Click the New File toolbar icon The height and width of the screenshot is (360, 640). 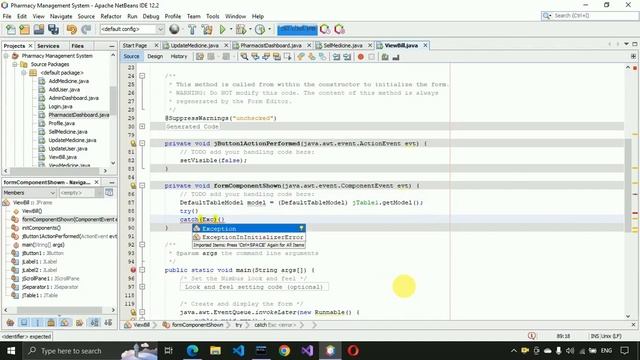pos(11,29)
